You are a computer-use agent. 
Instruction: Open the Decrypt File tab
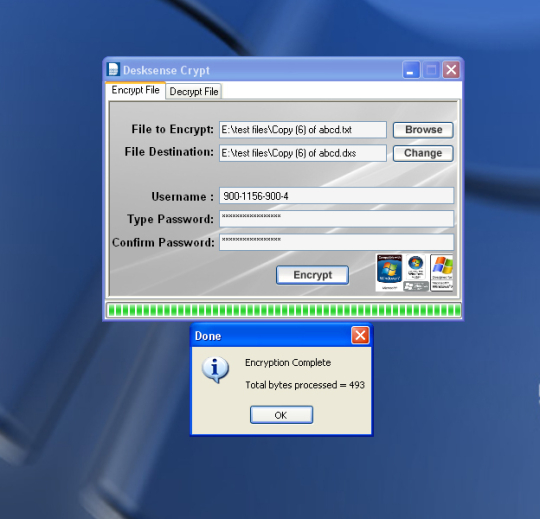point(194,92)
